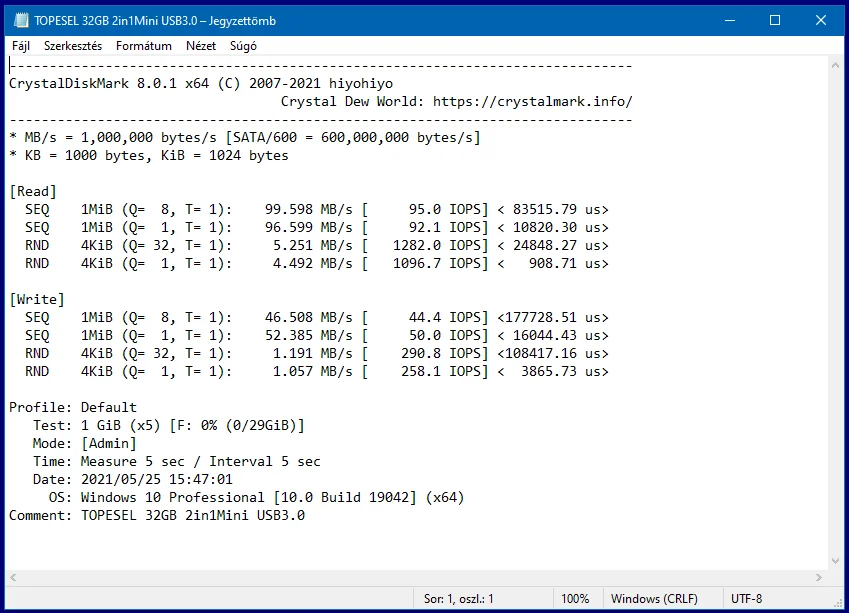Click the UTF-8 encoding status entry
The height and width of the screenshot is (613, 849).
coord(746,598)
